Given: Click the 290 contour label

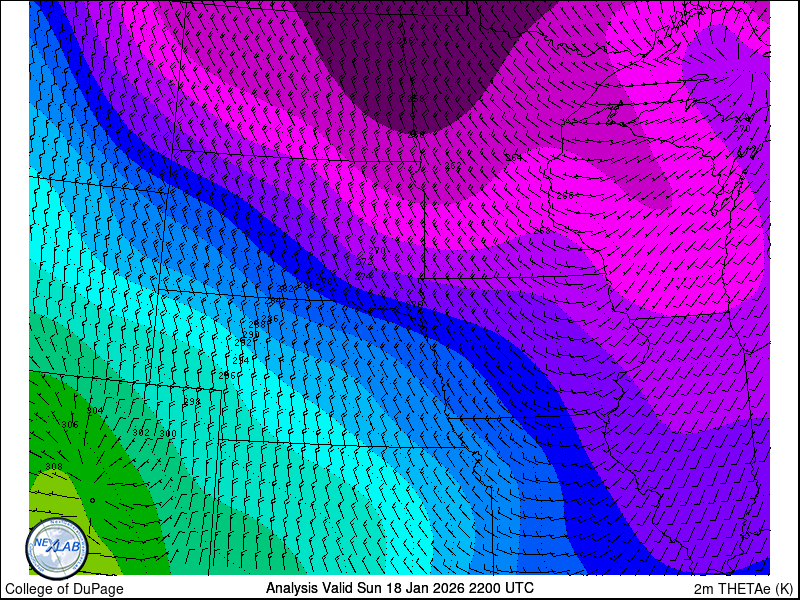Looking at the screenshot, I should [x=251, y=335].
